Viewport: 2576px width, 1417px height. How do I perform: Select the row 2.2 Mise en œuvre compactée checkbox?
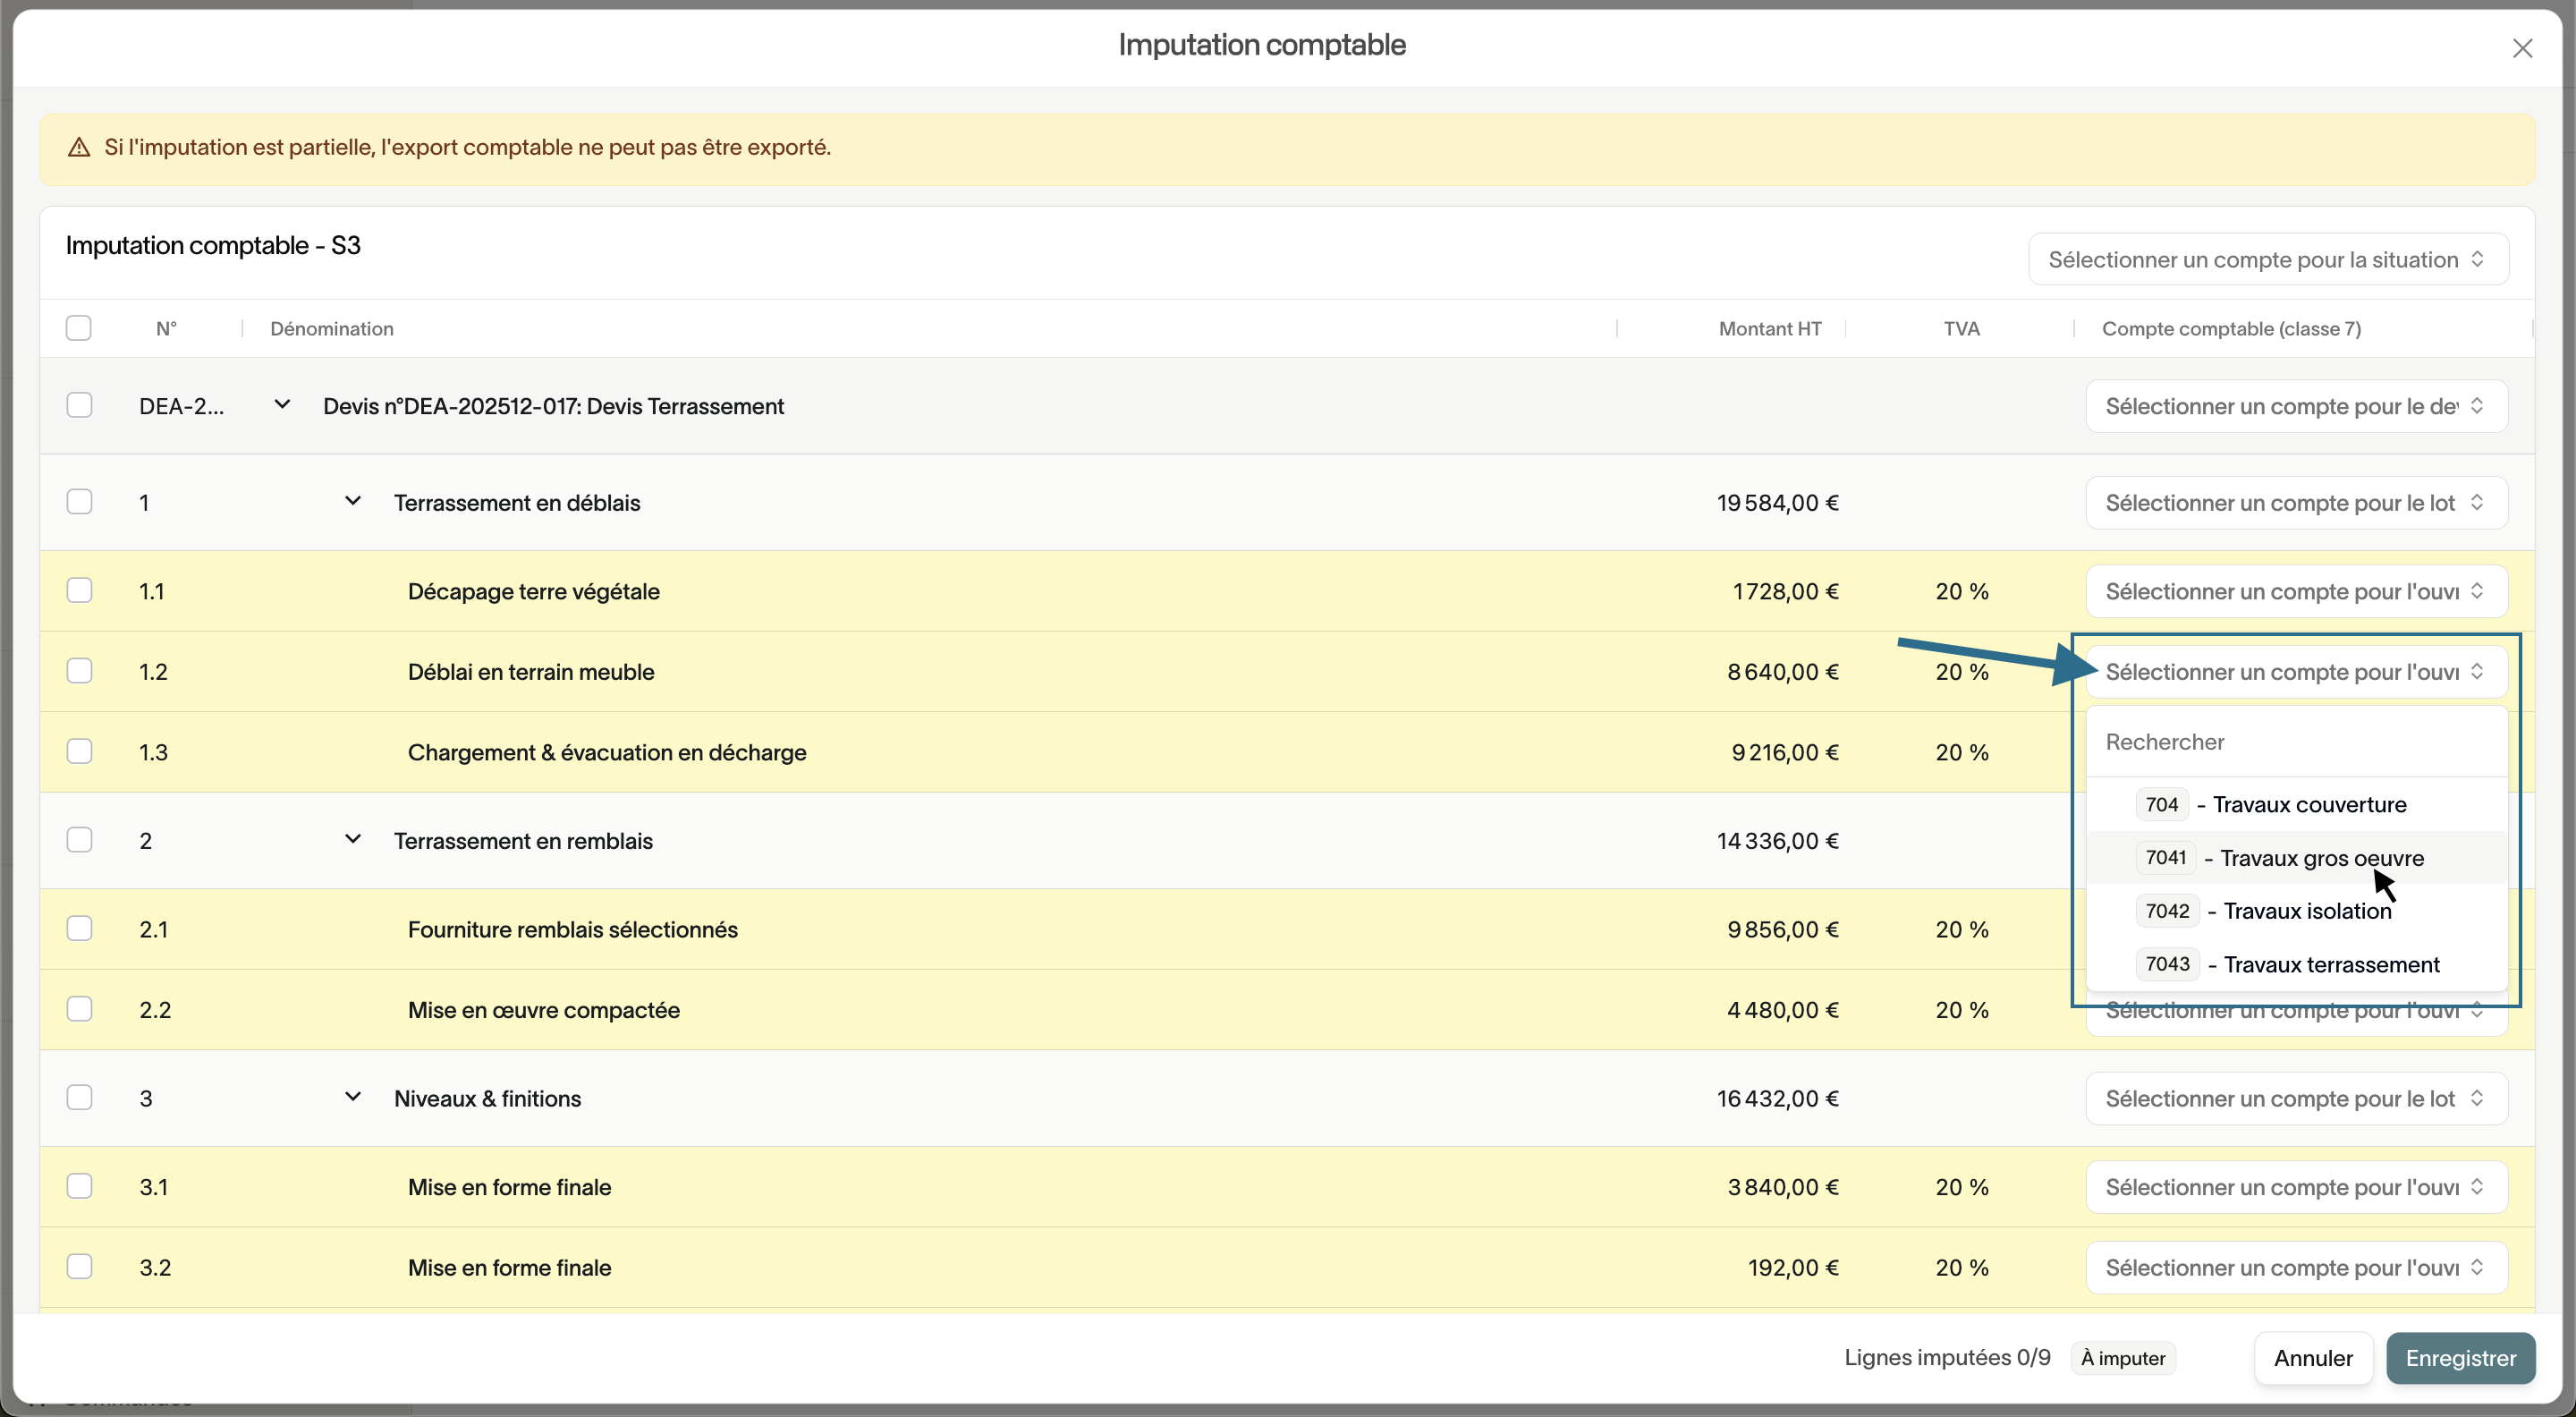click(79, 1009)
